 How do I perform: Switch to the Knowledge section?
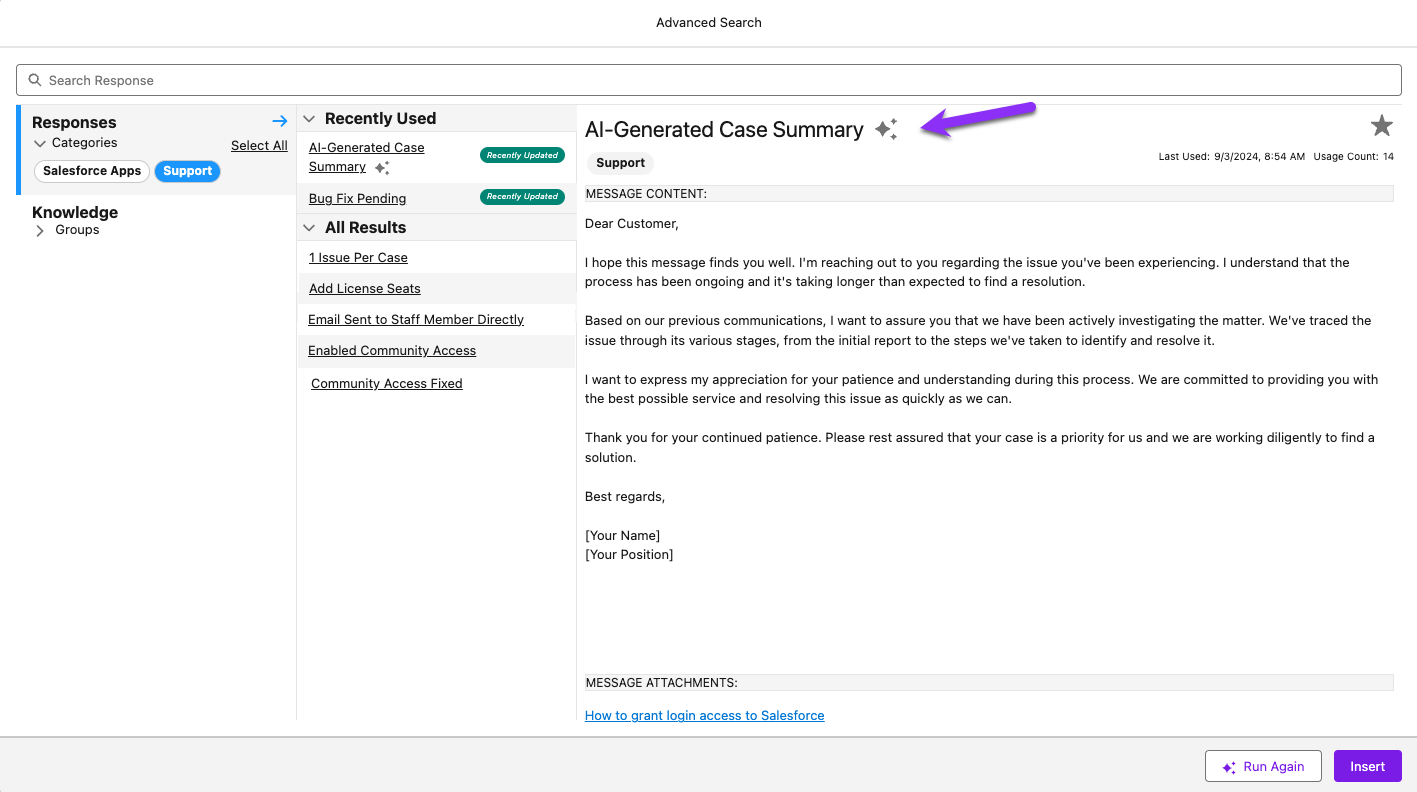pos(74,212)
